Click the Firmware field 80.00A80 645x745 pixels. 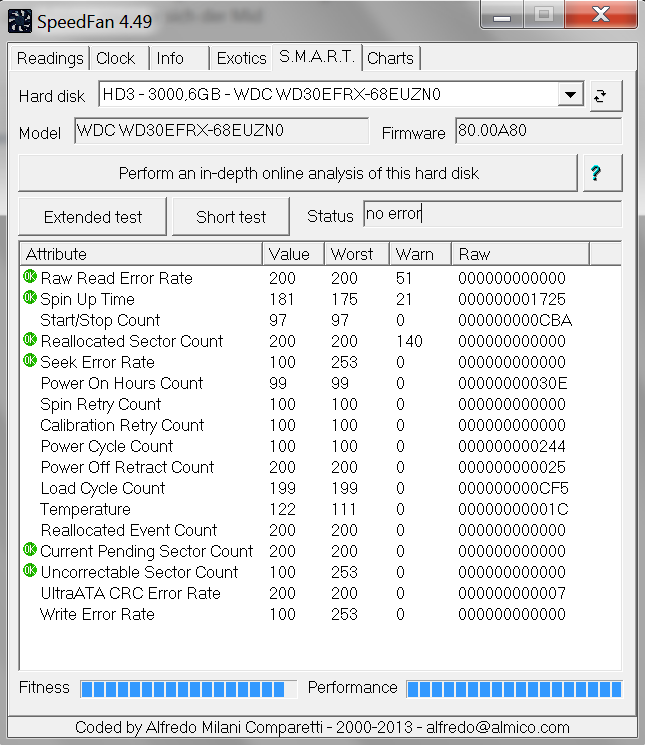click(x=538, y=131)
